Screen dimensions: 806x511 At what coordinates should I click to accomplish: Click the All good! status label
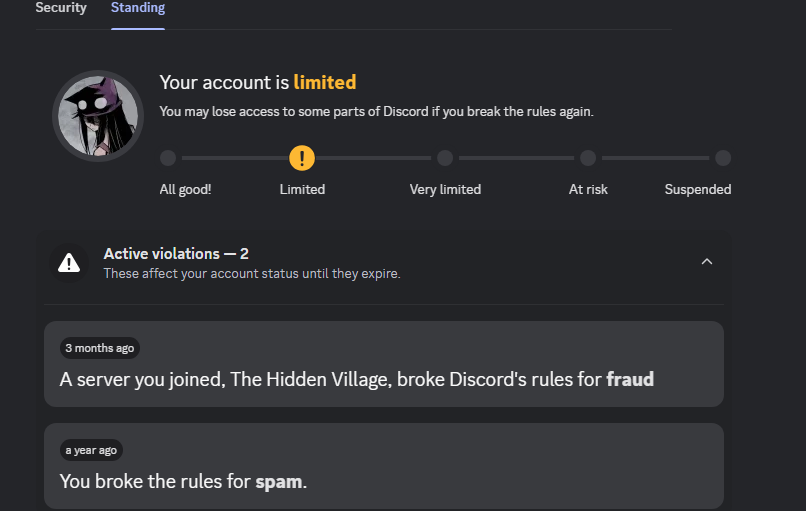[186, 189]
